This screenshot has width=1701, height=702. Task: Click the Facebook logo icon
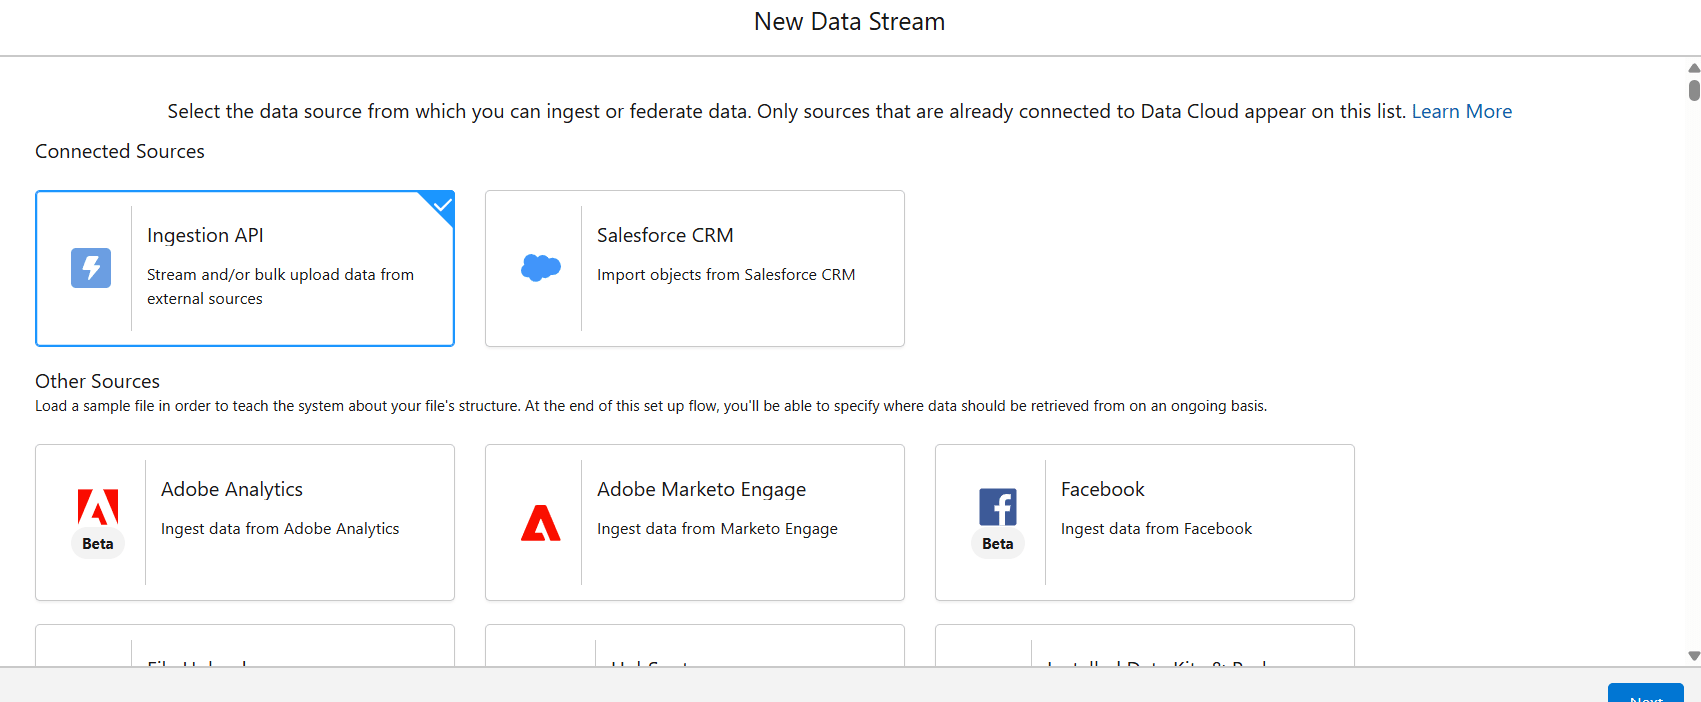pyautogui.click(x=998, y=507)
